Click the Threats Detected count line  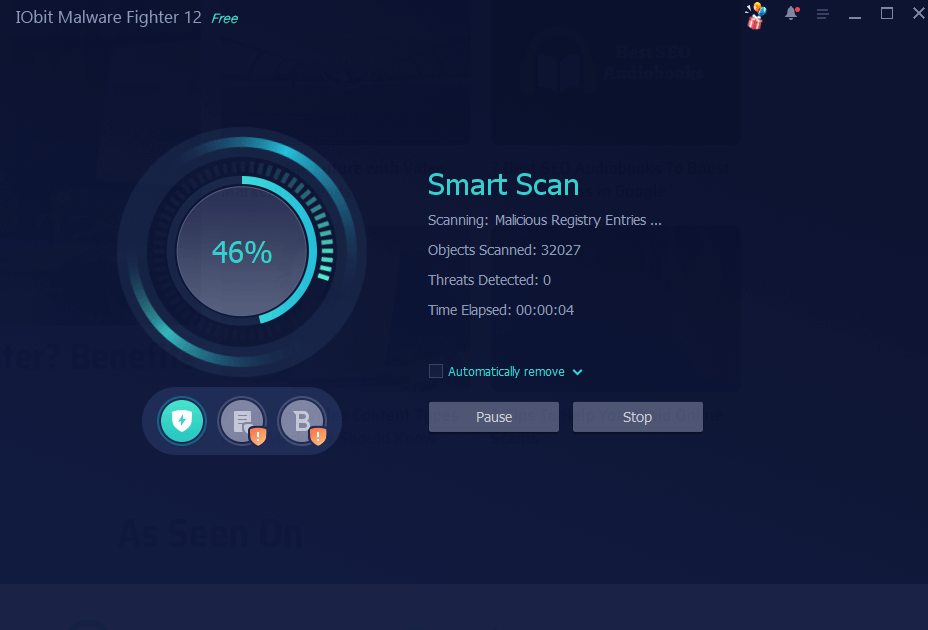click(489, 280)
